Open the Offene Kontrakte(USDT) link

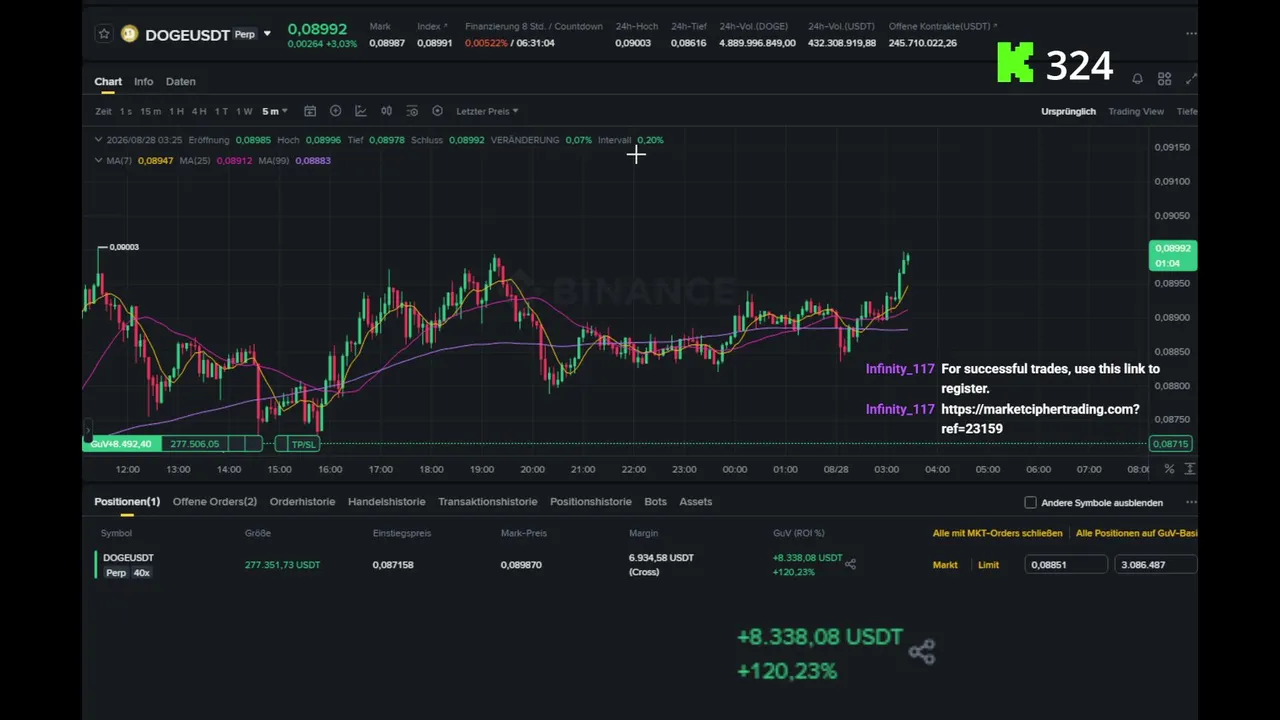point(942,26)
